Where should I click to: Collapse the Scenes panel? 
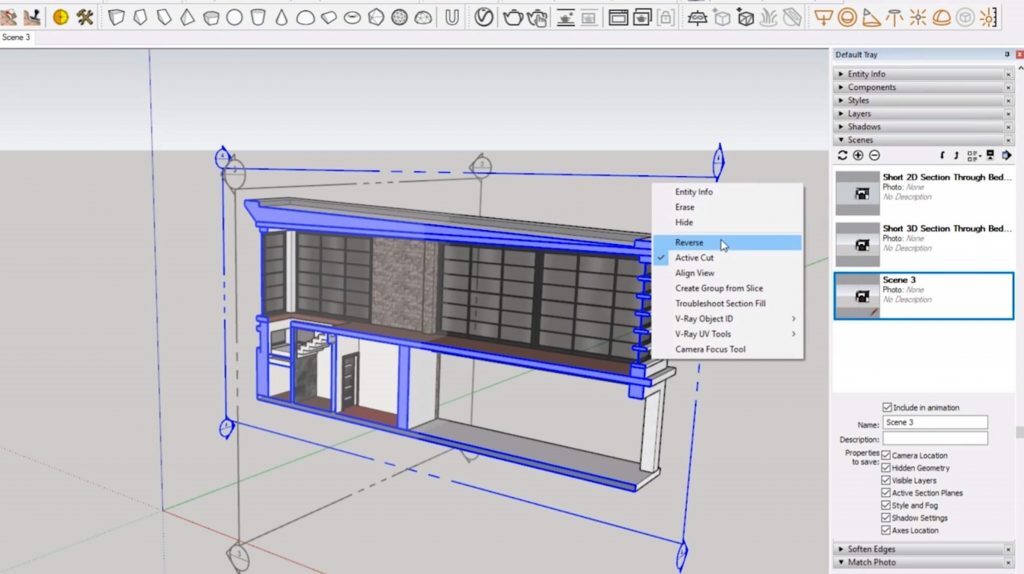click(x=923, y=140)
